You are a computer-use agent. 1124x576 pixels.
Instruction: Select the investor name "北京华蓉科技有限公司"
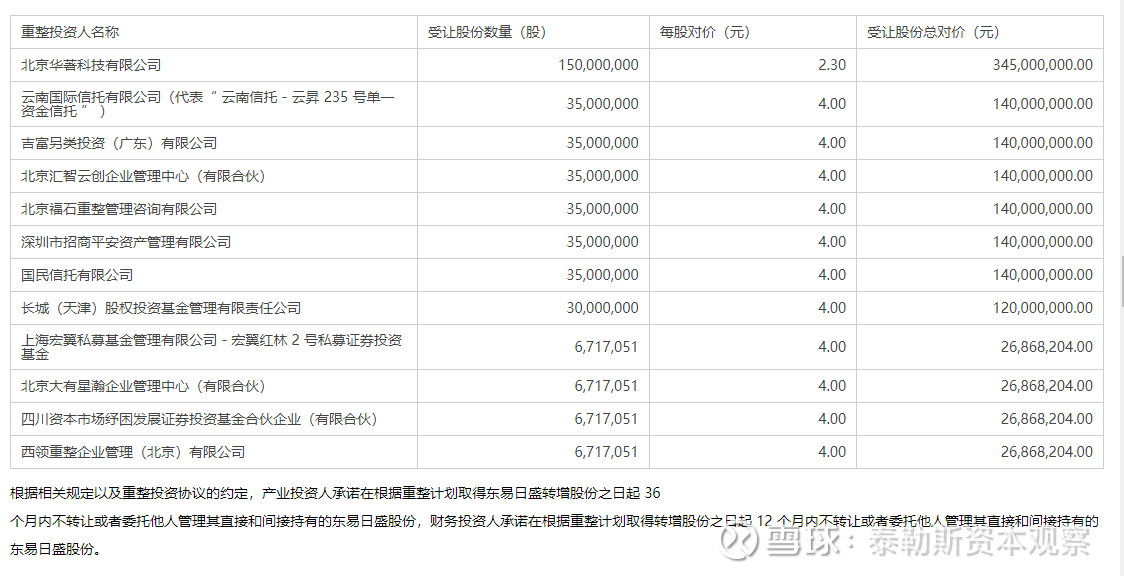click(91, 65)
